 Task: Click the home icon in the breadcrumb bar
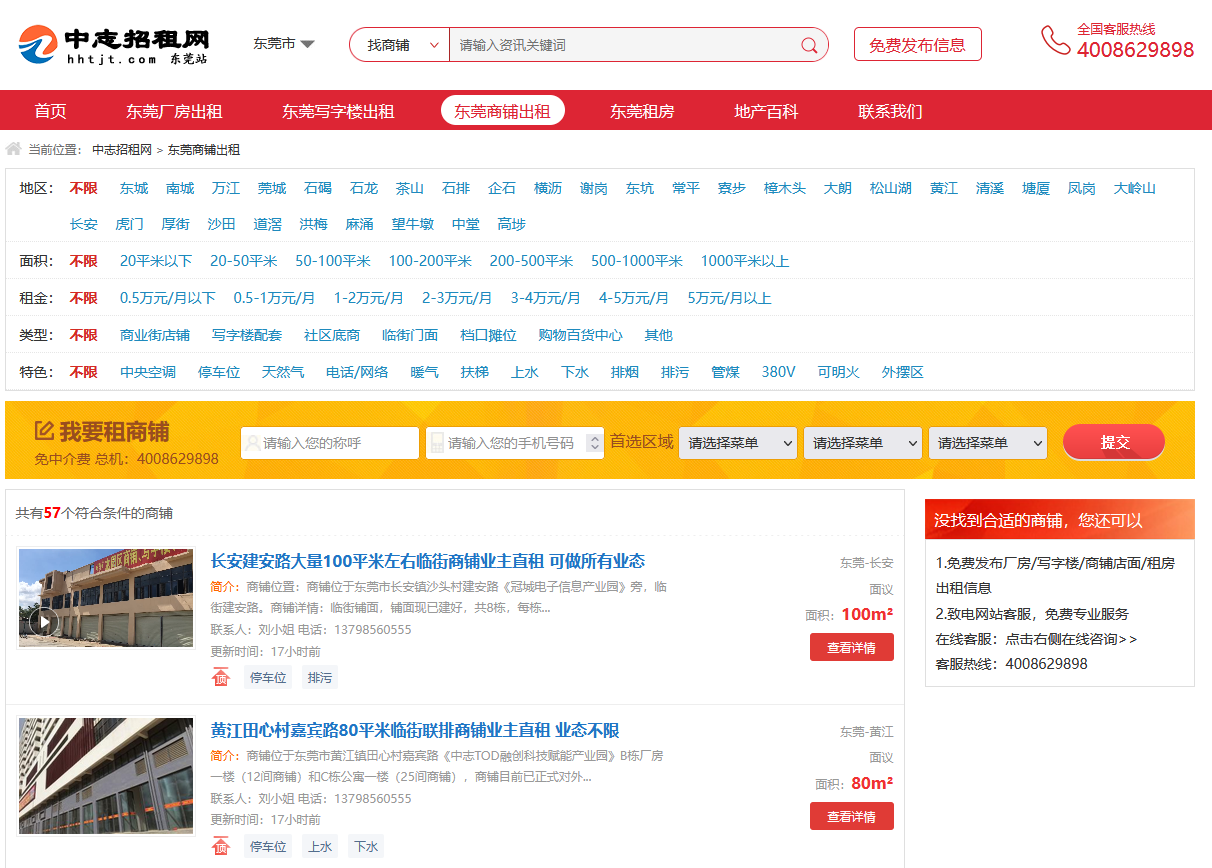(x=13, y=148)
